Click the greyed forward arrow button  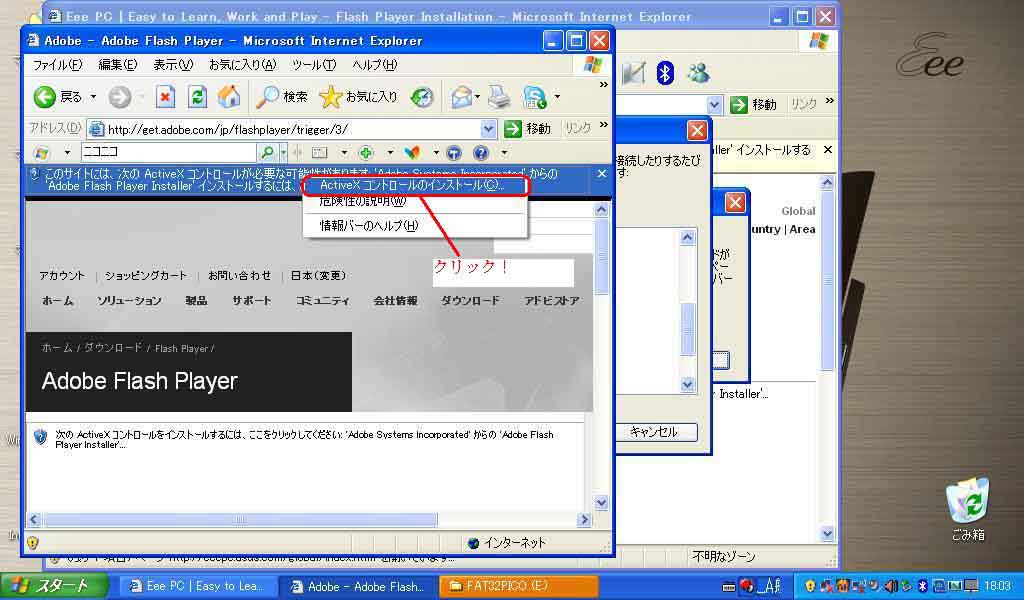pos(120,97)
